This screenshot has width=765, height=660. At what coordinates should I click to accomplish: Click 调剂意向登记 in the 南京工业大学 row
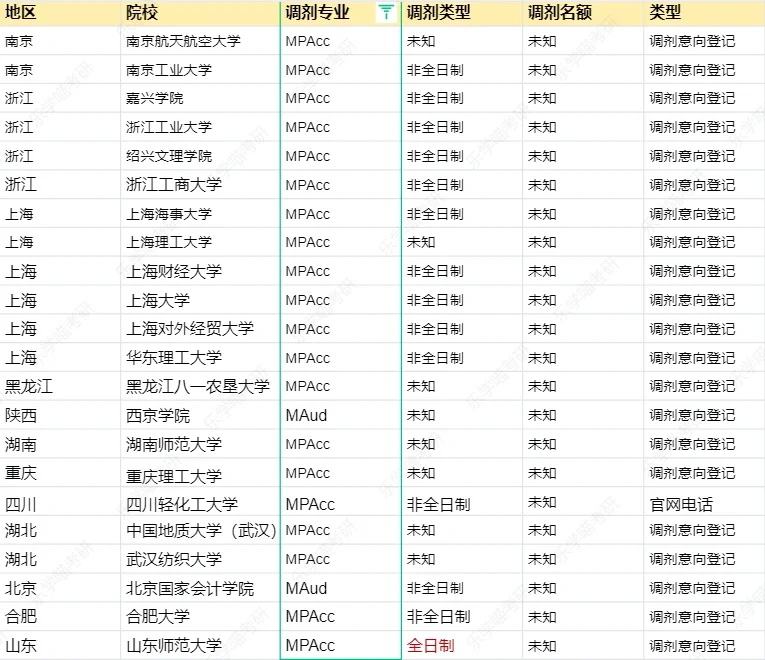[692, 70]
